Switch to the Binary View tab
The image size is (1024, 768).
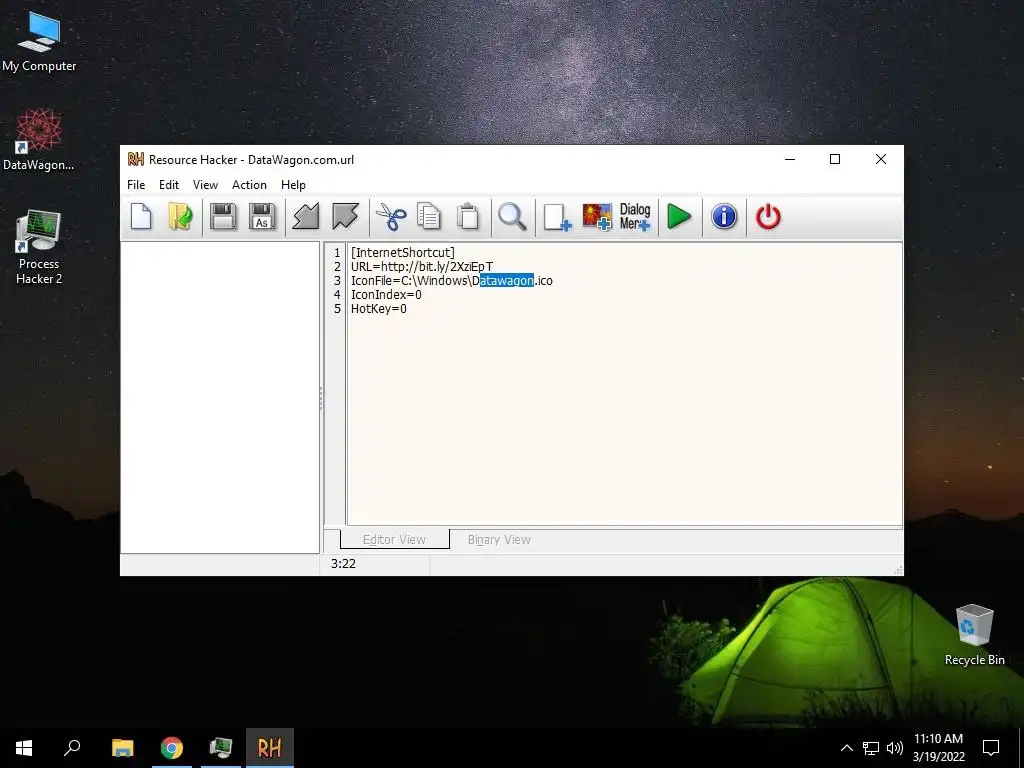coord(499,539)
